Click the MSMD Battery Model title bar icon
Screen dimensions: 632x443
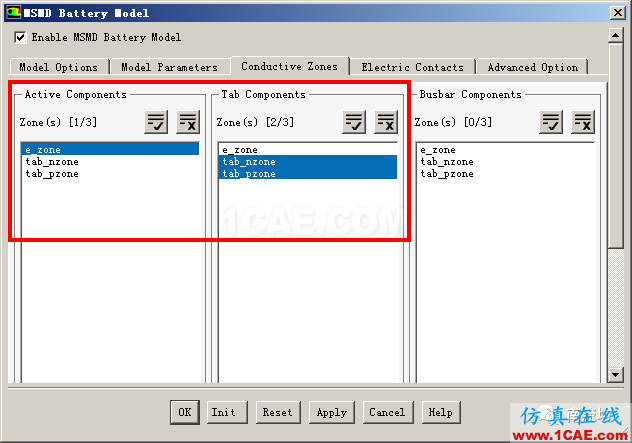(x=13, y=13)
